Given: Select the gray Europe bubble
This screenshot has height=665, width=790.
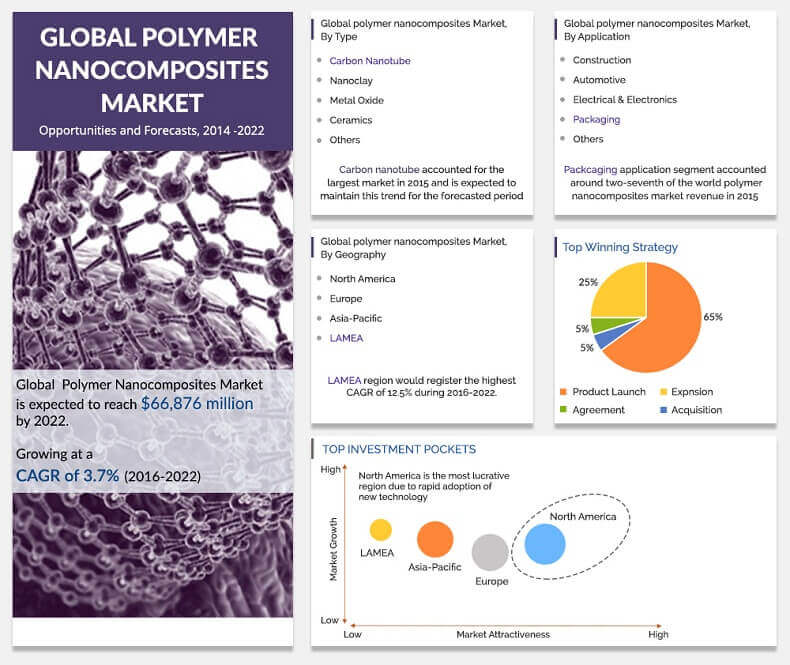Looking at the screenshot, I should 490,552.
